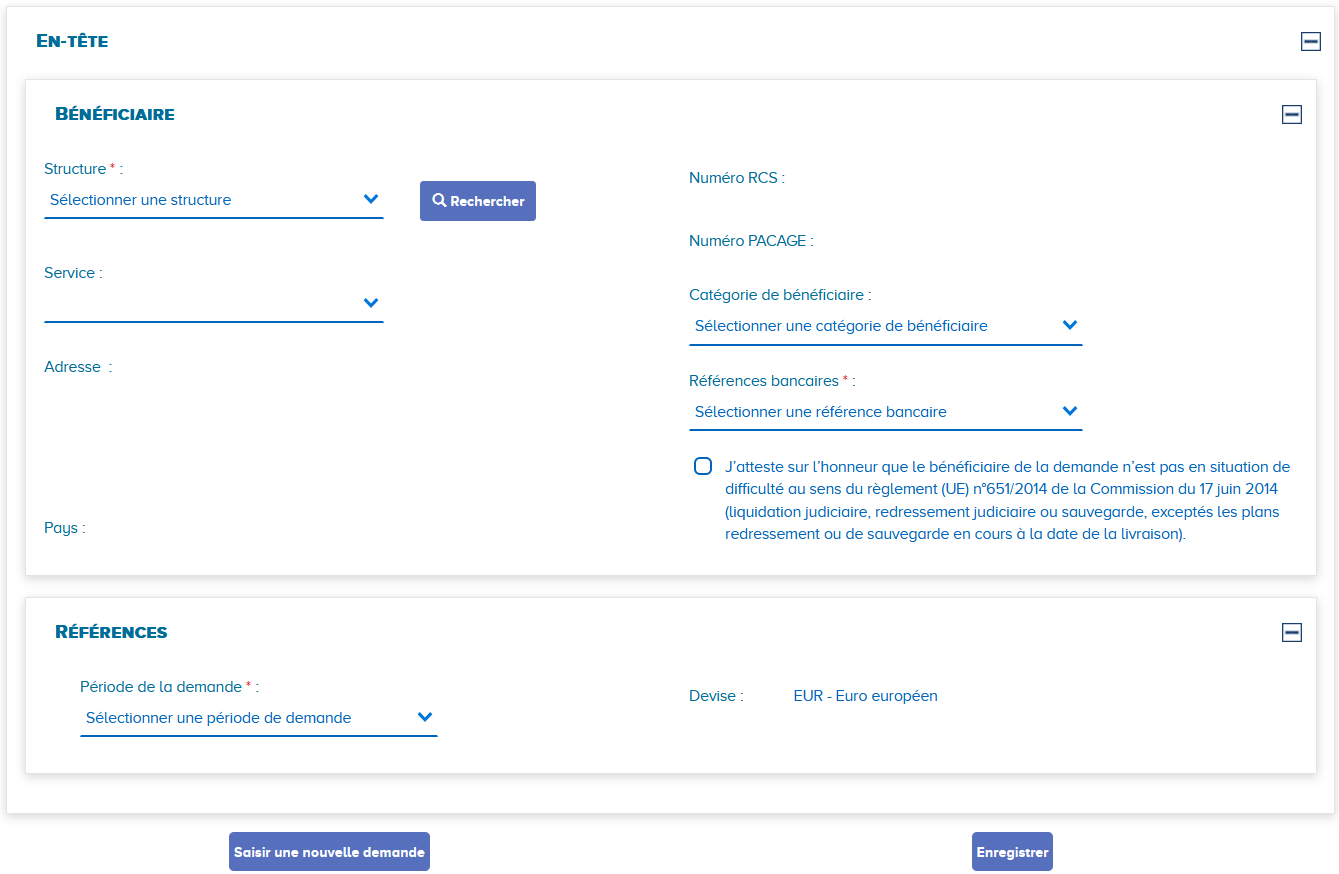Click the 'J'atteste sur l'honneur' declaration text
Image resolution: width=1339 pixels, height=874 pixels.
point(1008,500)
